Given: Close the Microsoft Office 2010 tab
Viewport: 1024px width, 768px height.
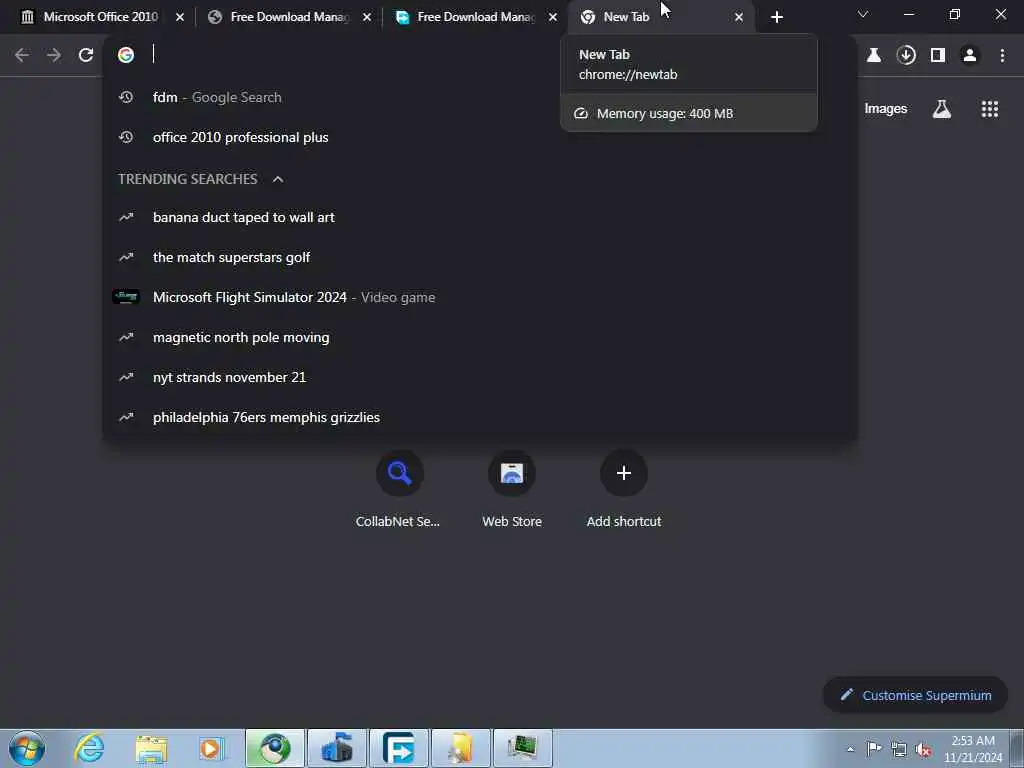Looking at the screenshot, I should point(180,17).
